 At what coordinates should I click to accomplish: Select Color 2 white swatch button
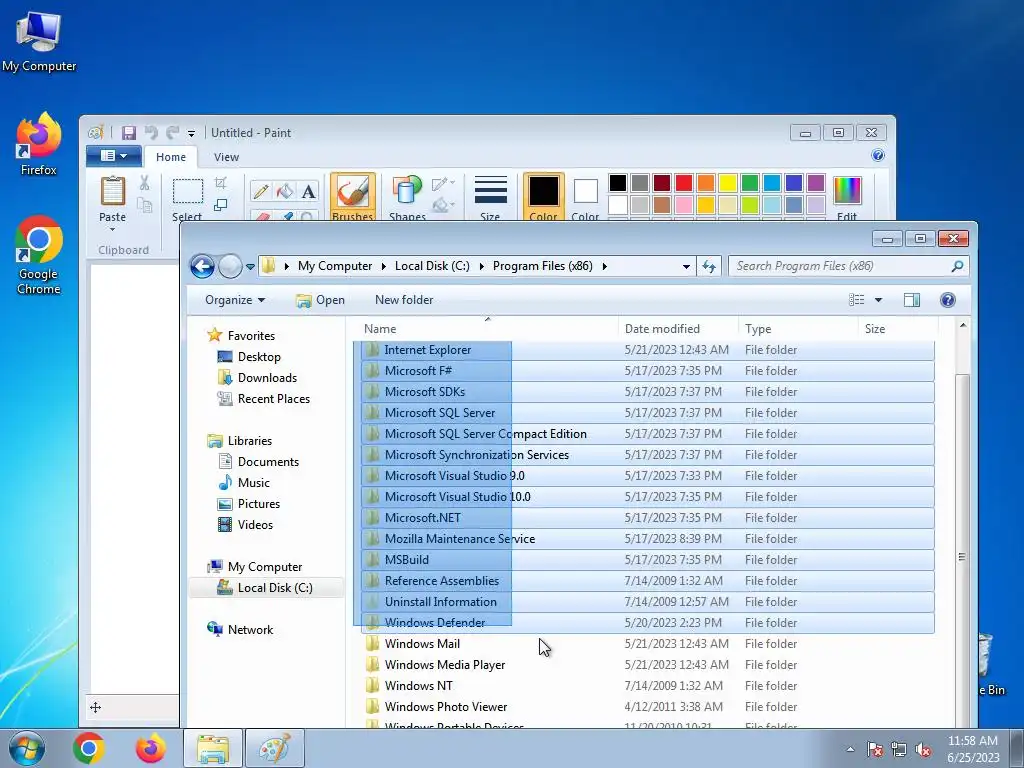(585, 197)
